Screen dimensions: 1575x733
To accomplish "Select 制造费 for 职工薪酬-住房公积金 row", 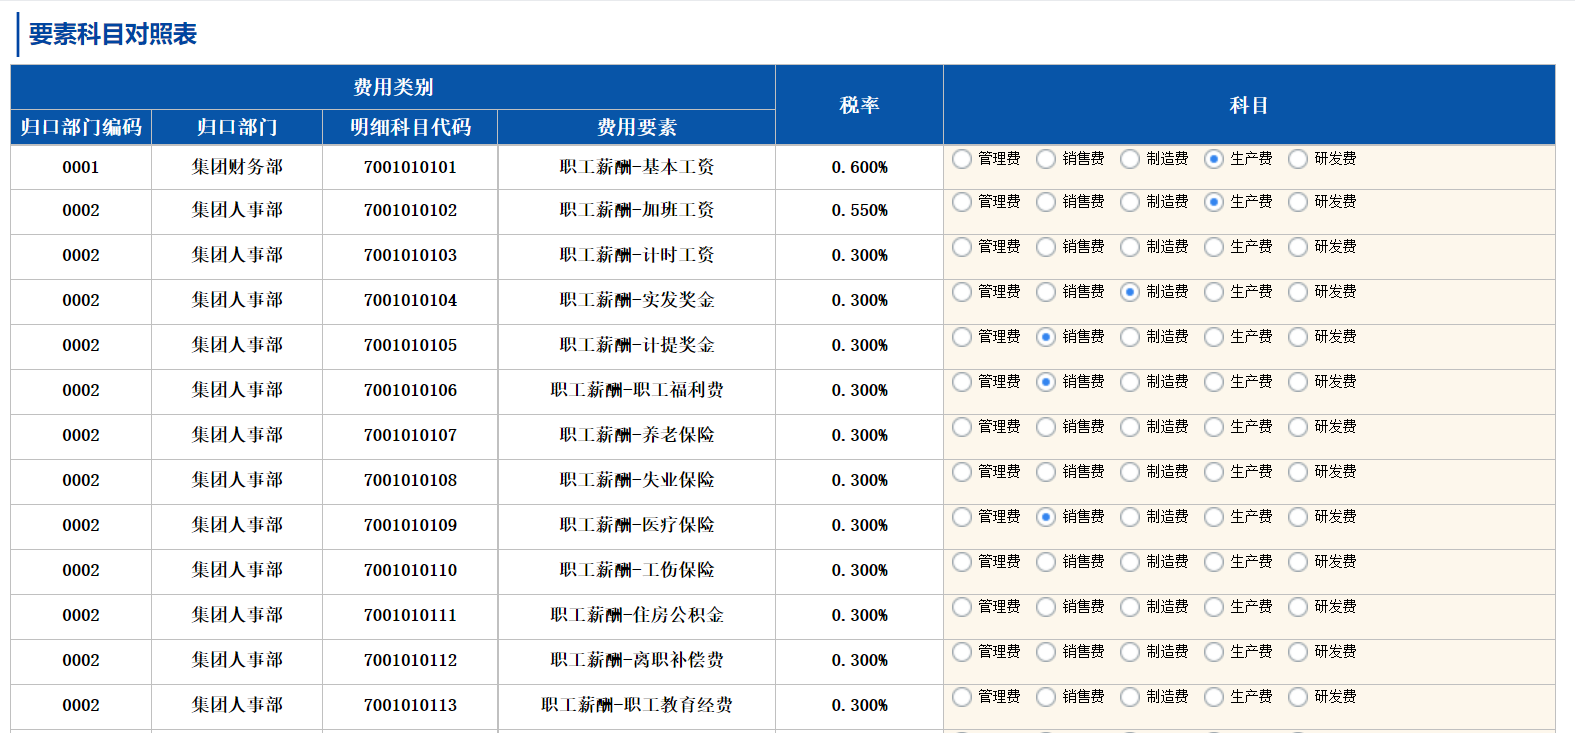I will (1130, 607).
